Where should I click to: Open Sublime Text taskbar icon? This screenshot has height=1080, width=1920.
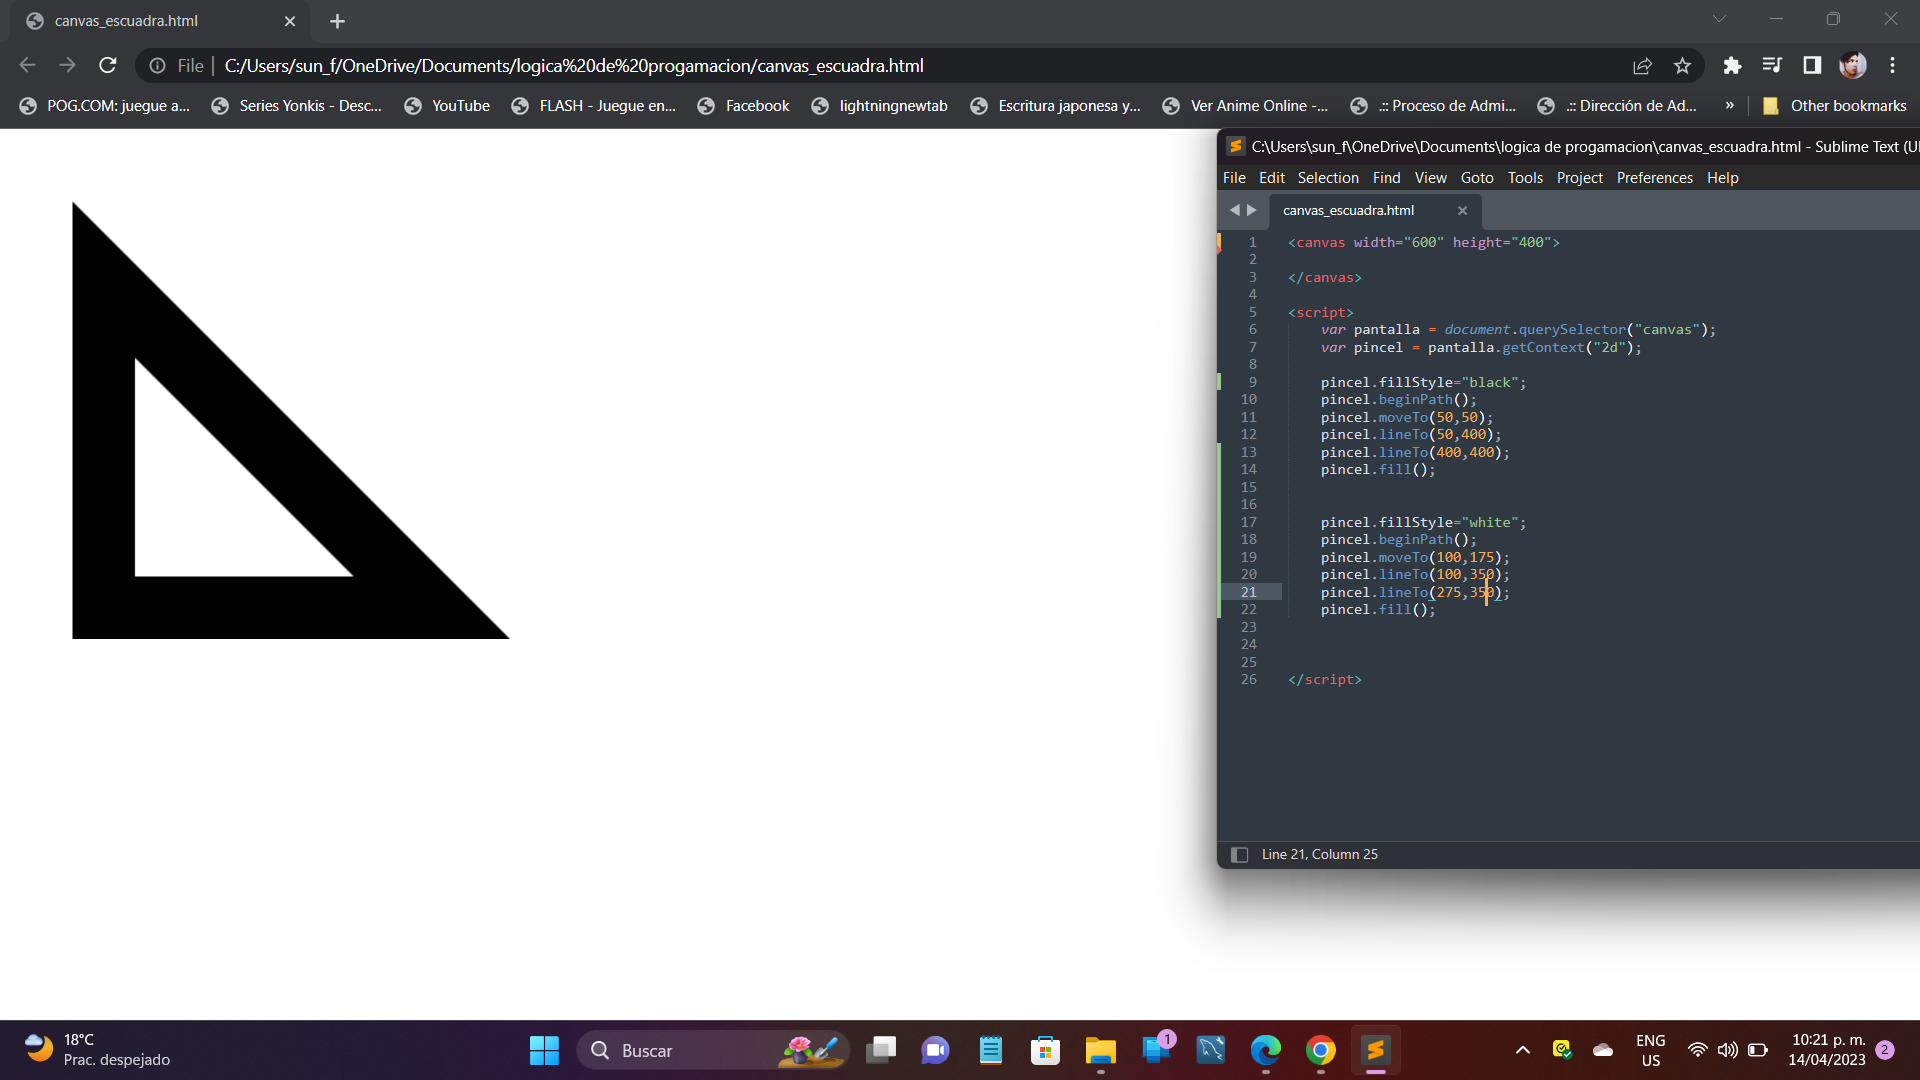[1375, 1050]
